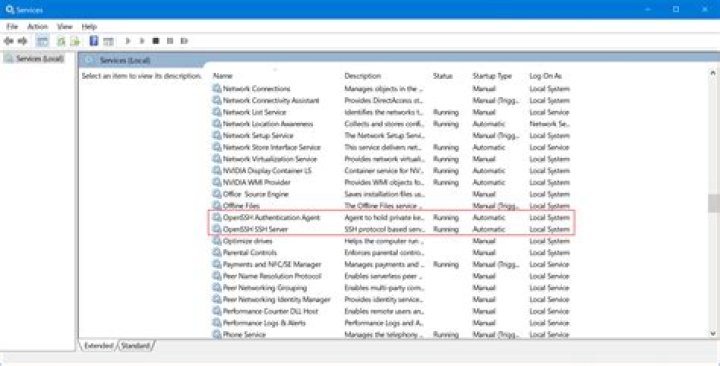
Task: Click the vertical scrollbar thumb
Action: [713, 203]
